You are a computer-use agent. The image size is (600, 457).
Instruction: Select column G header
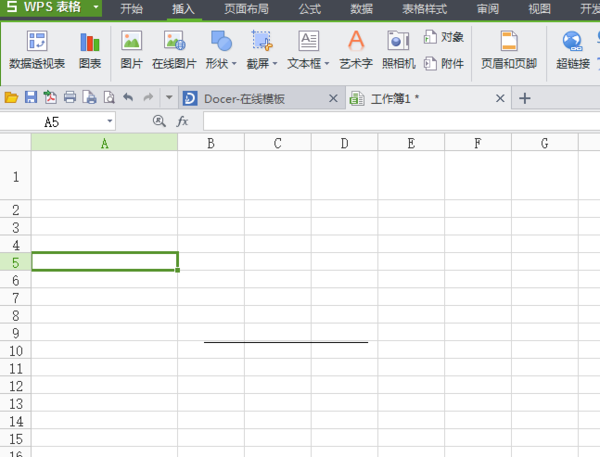(545, 142)
